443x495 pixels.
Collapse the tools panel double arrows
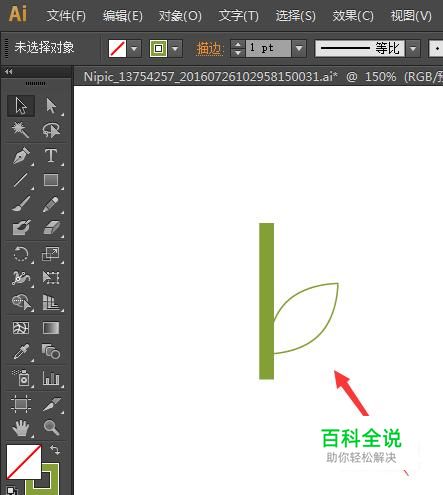pos(9,71)
